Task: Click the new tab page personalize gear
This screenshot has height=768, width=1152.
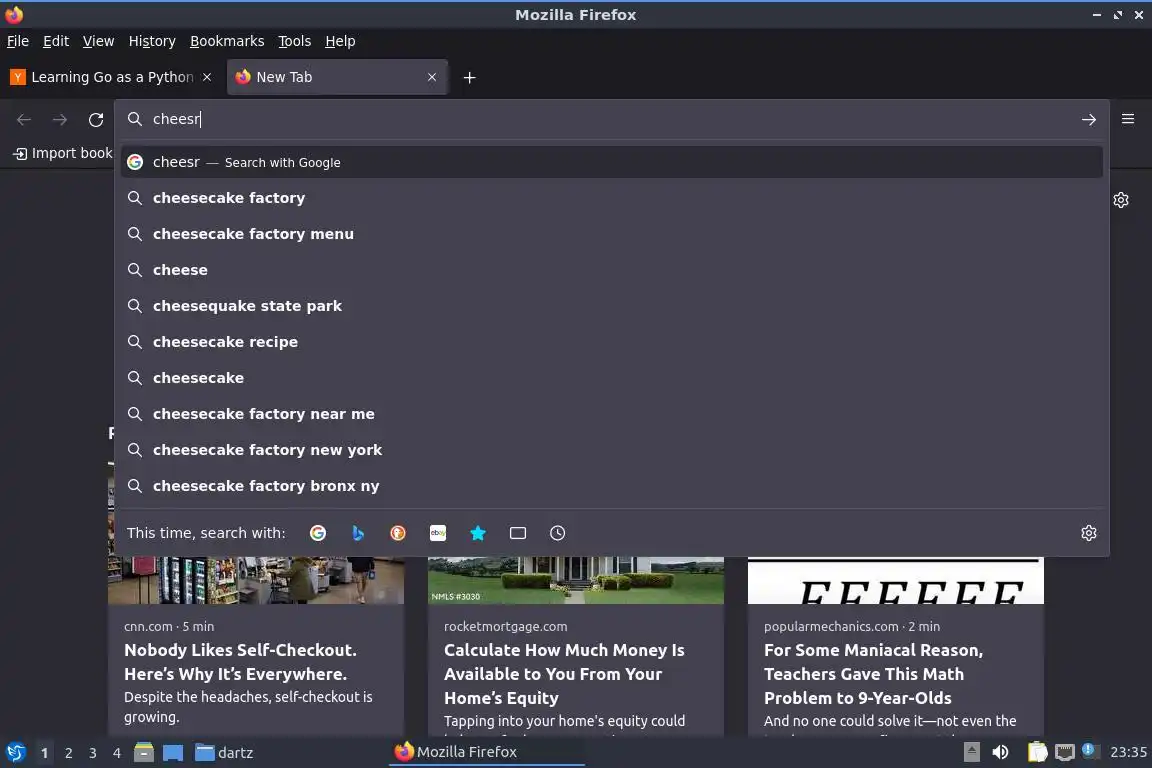Action: 1120,200
